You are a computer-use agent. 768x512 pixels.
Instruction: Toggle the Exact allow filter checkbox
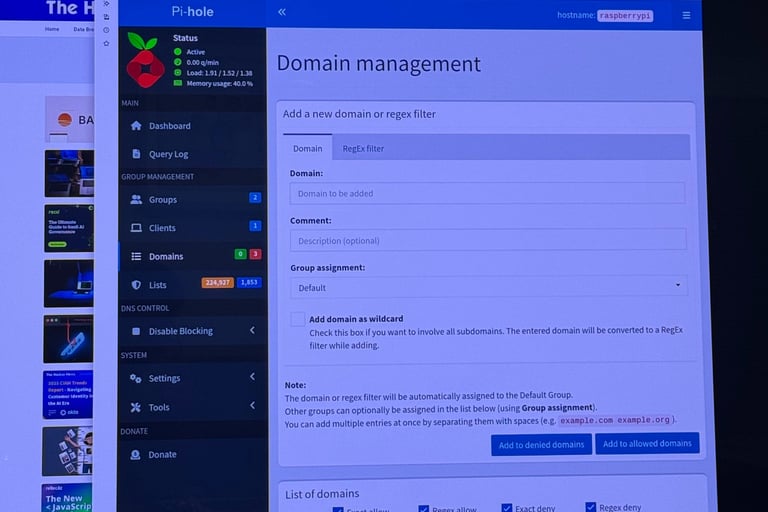338,509
